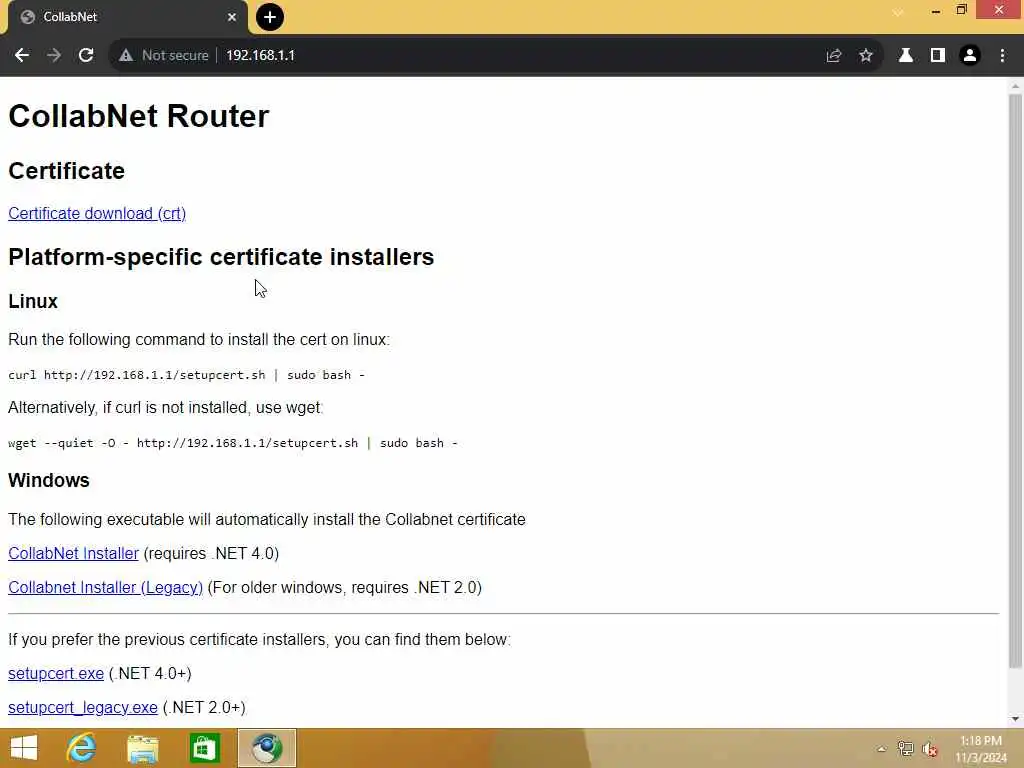The height and width of the screenshot is (768, 1024).
Task: Open the Chrome Labs flask icon
Action: [x=906, y=56]
